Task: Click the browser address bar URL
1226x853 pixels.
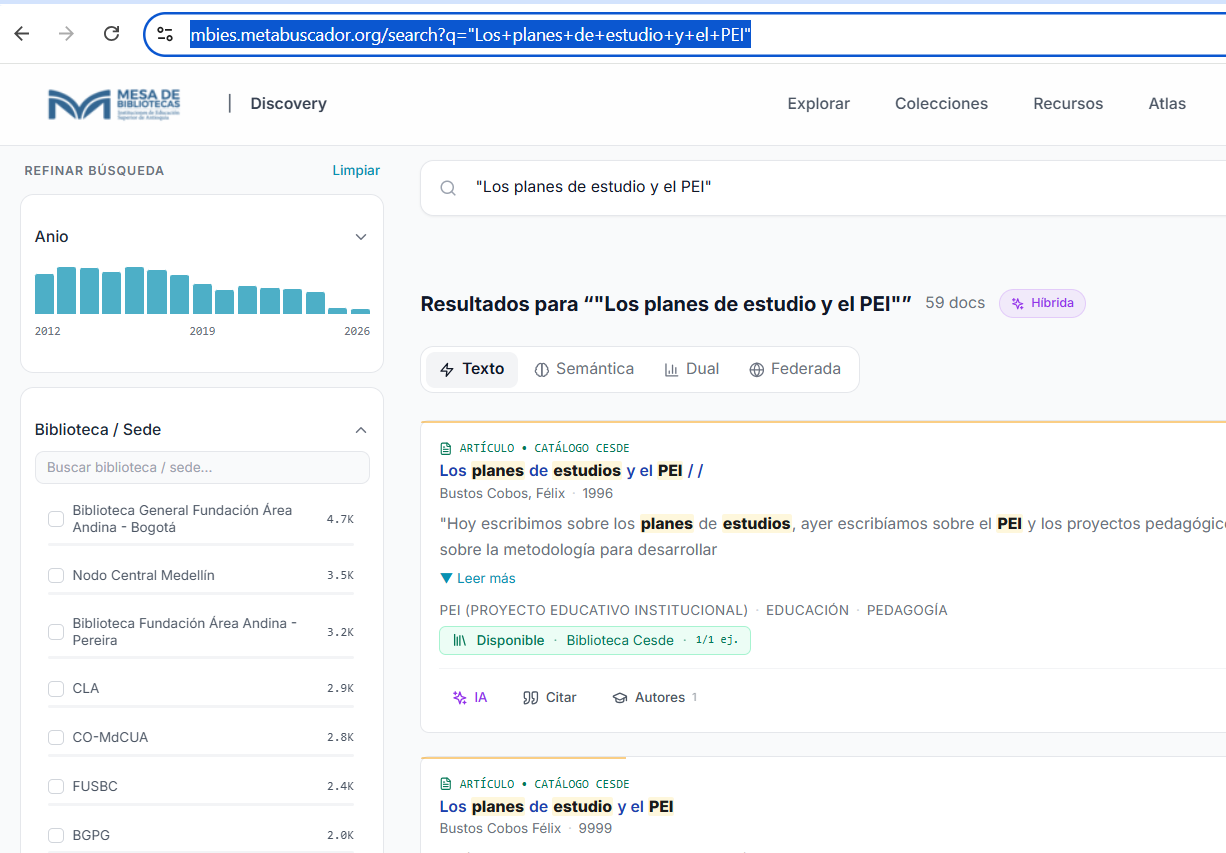Action: tap(470, 36)
